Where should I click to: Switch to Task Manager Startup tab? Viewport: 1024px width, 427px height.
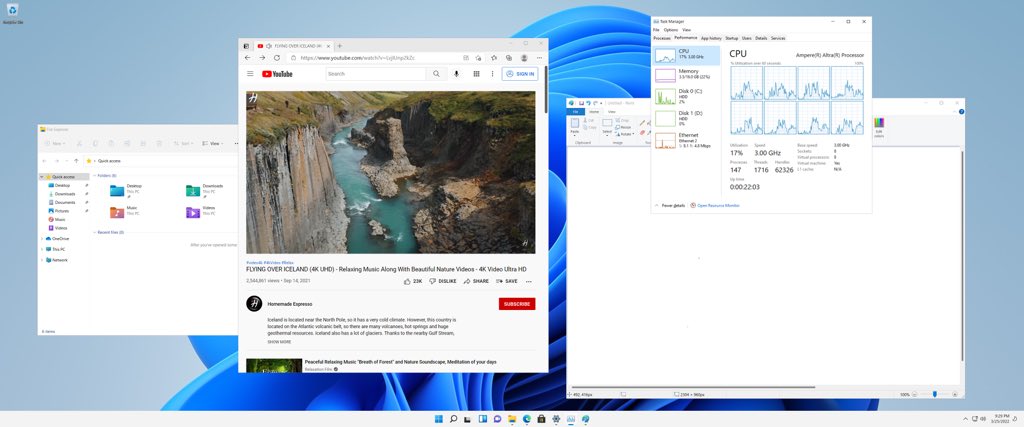(731, 38)
